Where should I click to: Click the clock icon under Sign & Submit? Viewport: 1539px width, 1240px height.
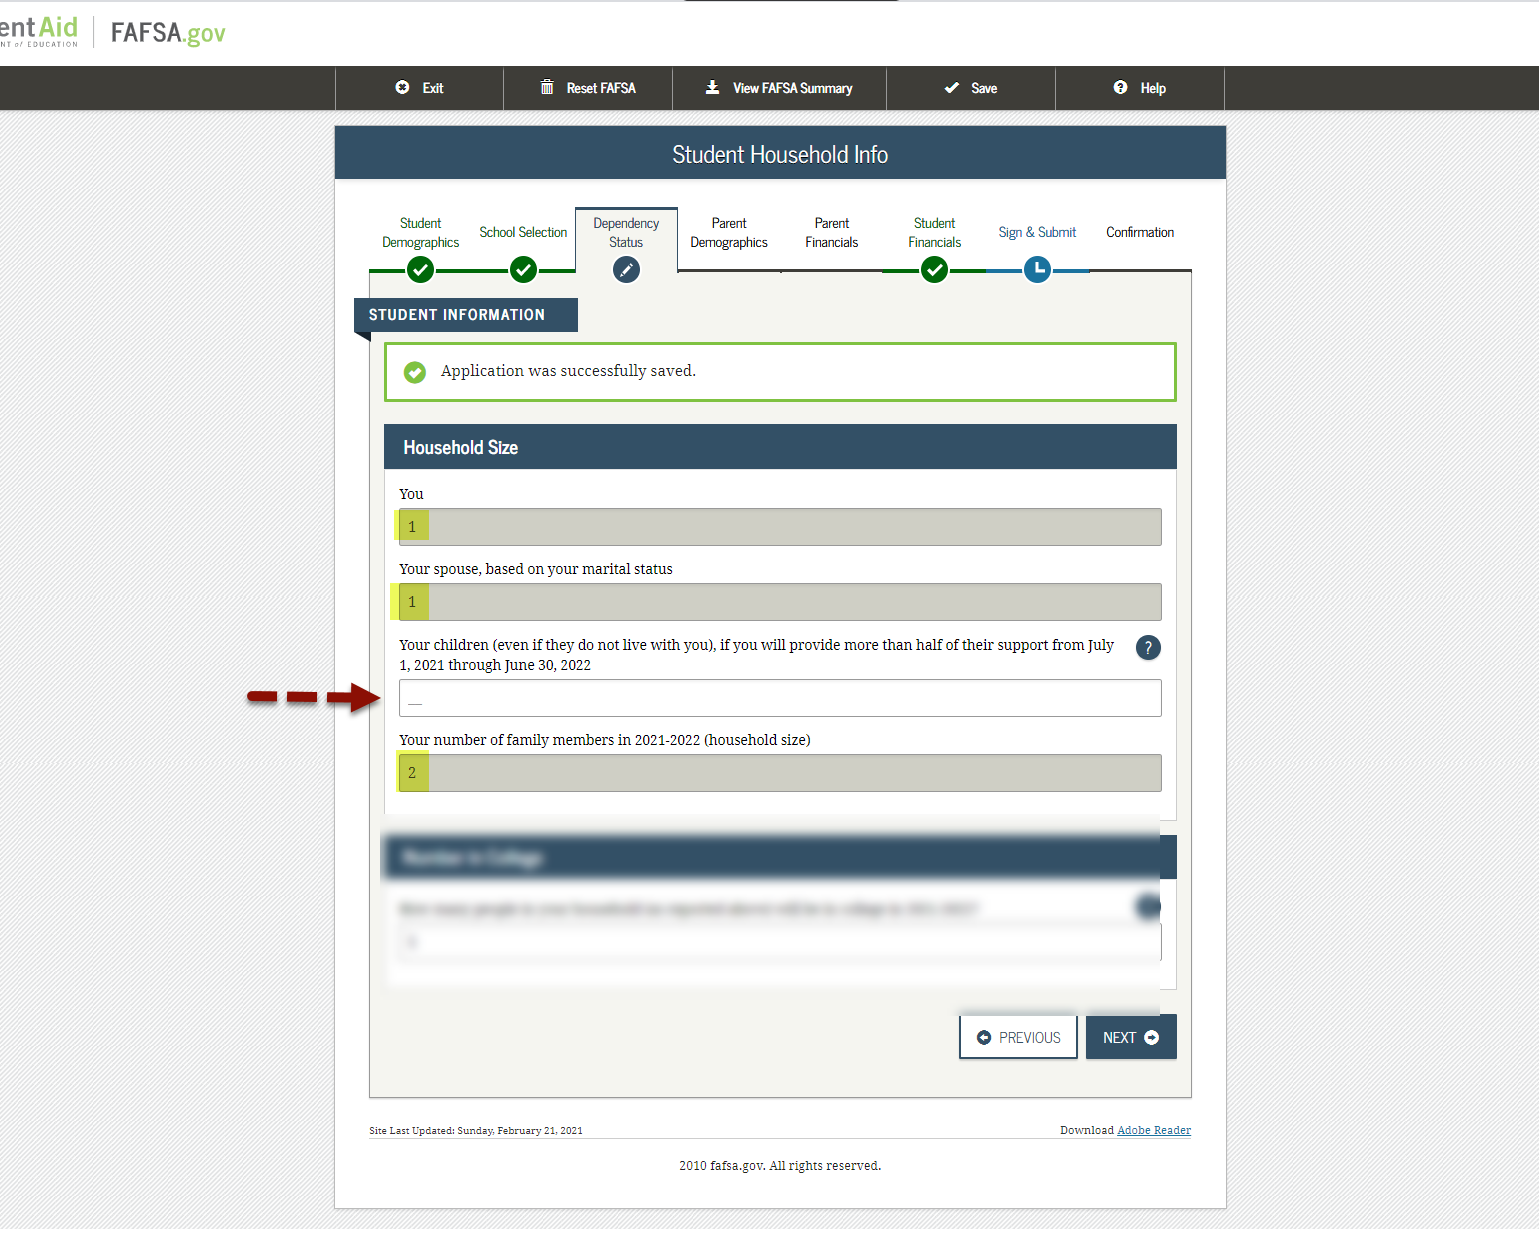pyautogui.click(x=1037, y=269)
